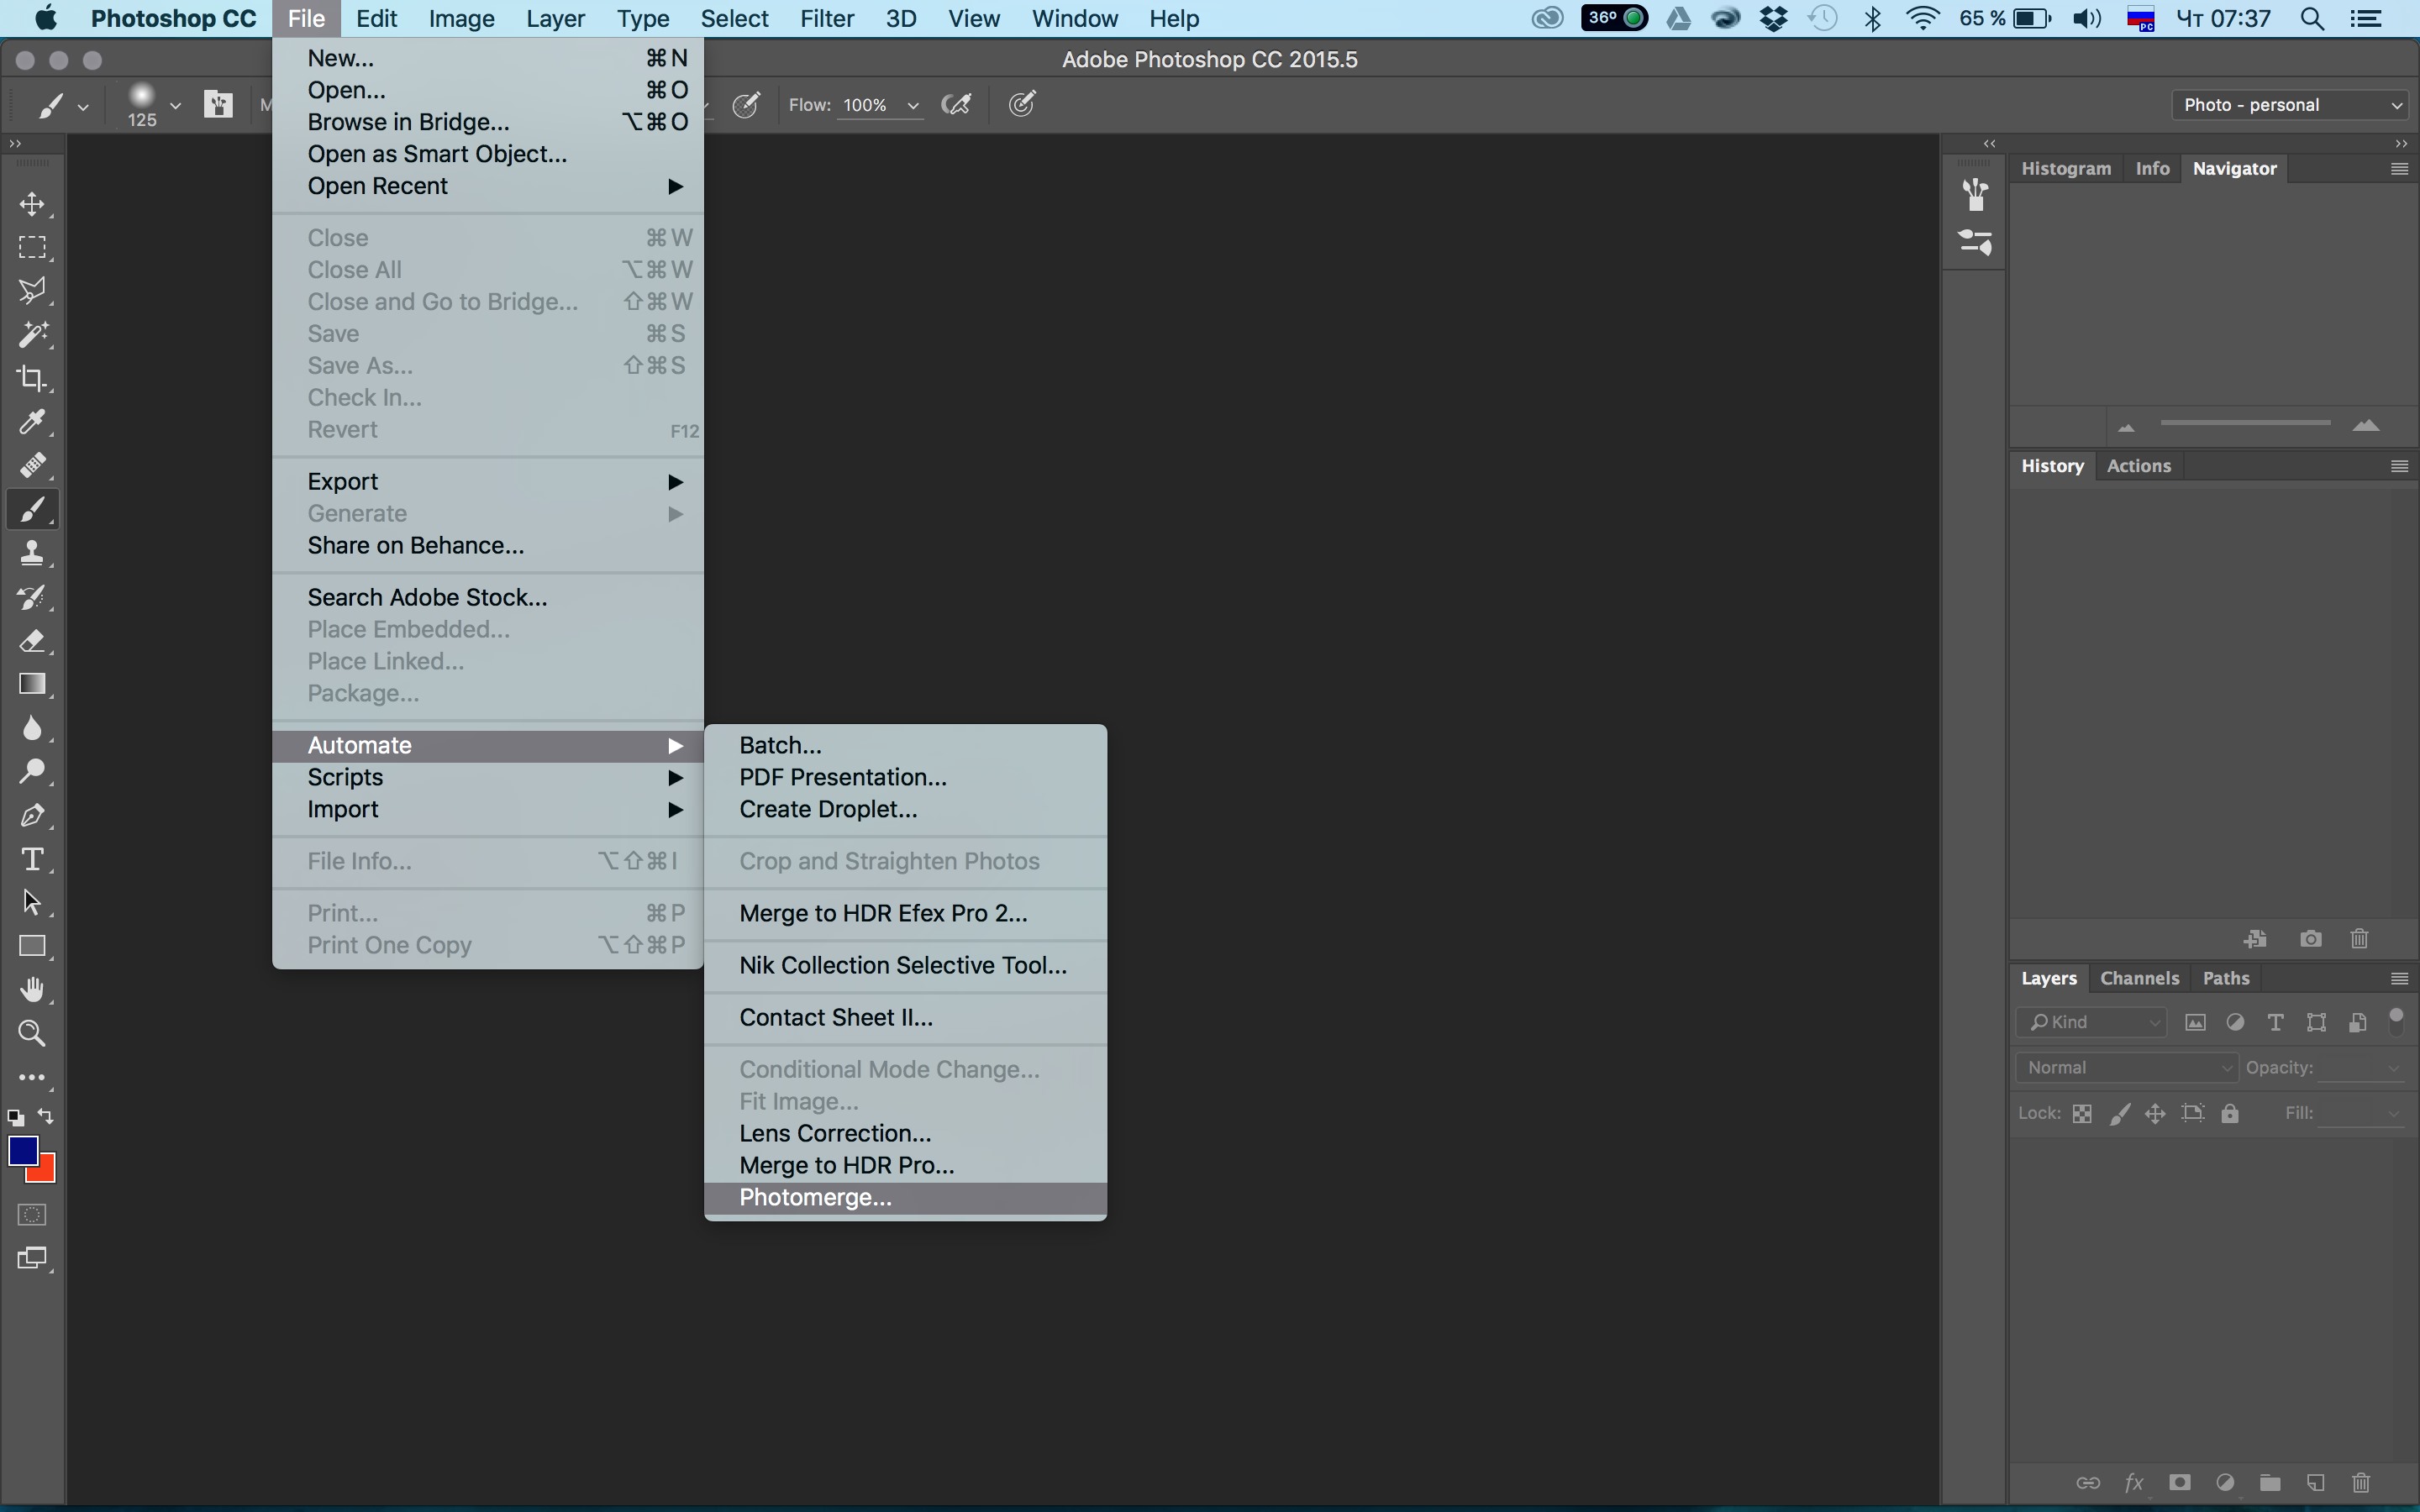
Task: Toggle the layer filter switch
Action: coord(2396,1021)
